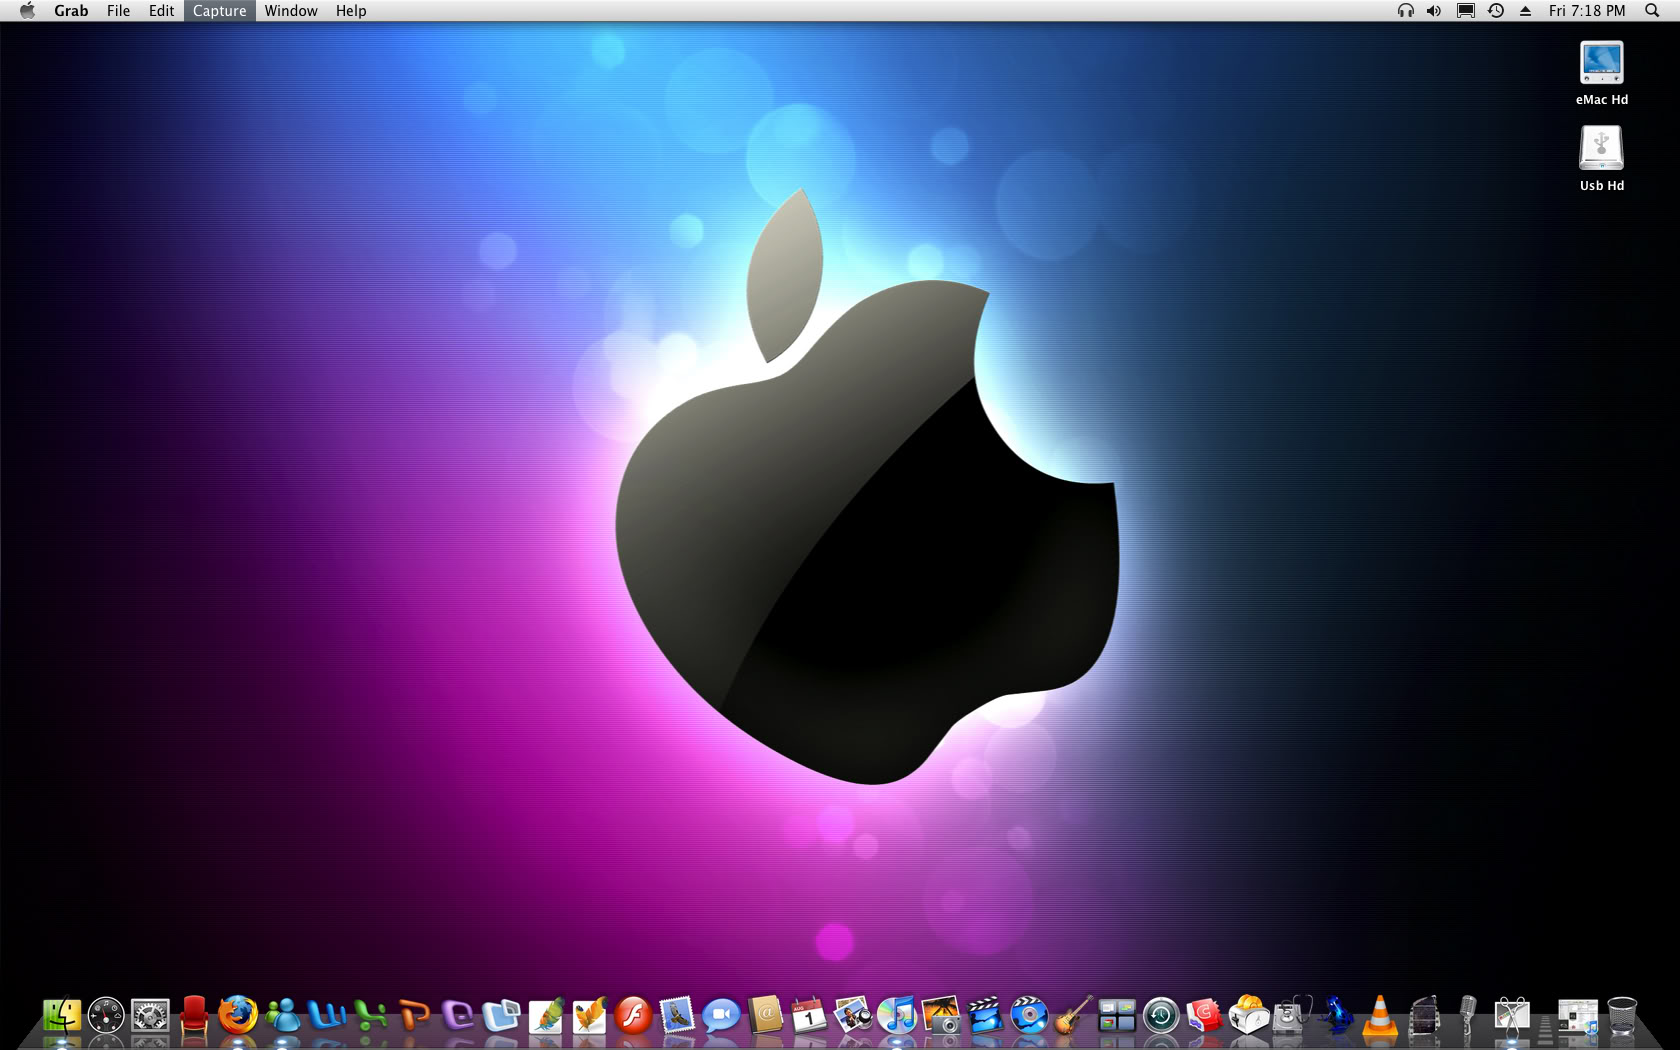
Task: Launch Preview from the Dock
Action: coord(853,1016)
